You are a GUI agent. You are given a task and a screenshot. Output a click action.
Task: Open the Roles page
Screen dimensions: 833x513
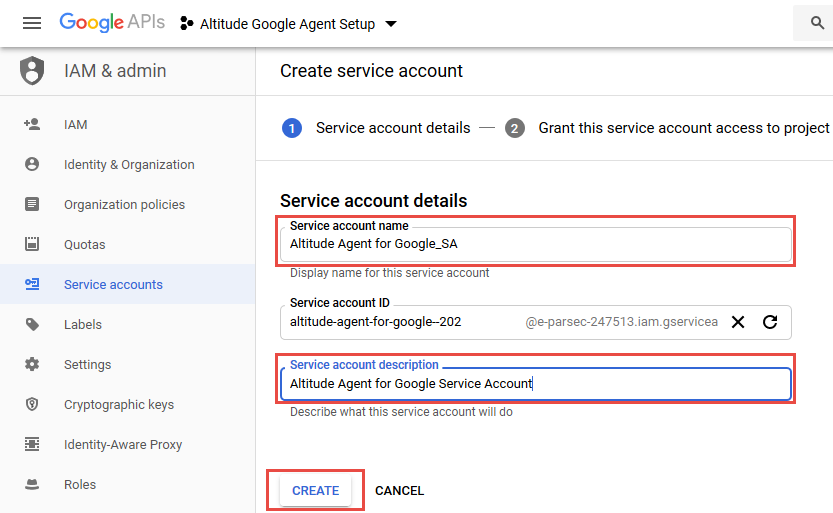coord(80,485)
